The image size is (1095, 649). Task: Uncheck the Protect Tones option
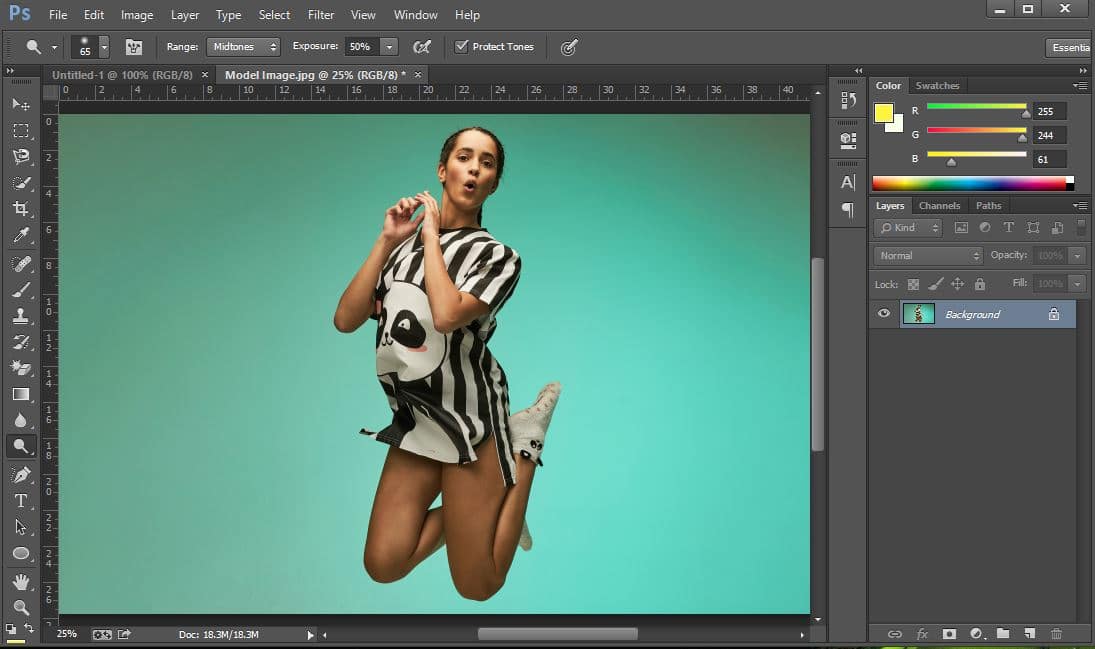coord(461,46)
